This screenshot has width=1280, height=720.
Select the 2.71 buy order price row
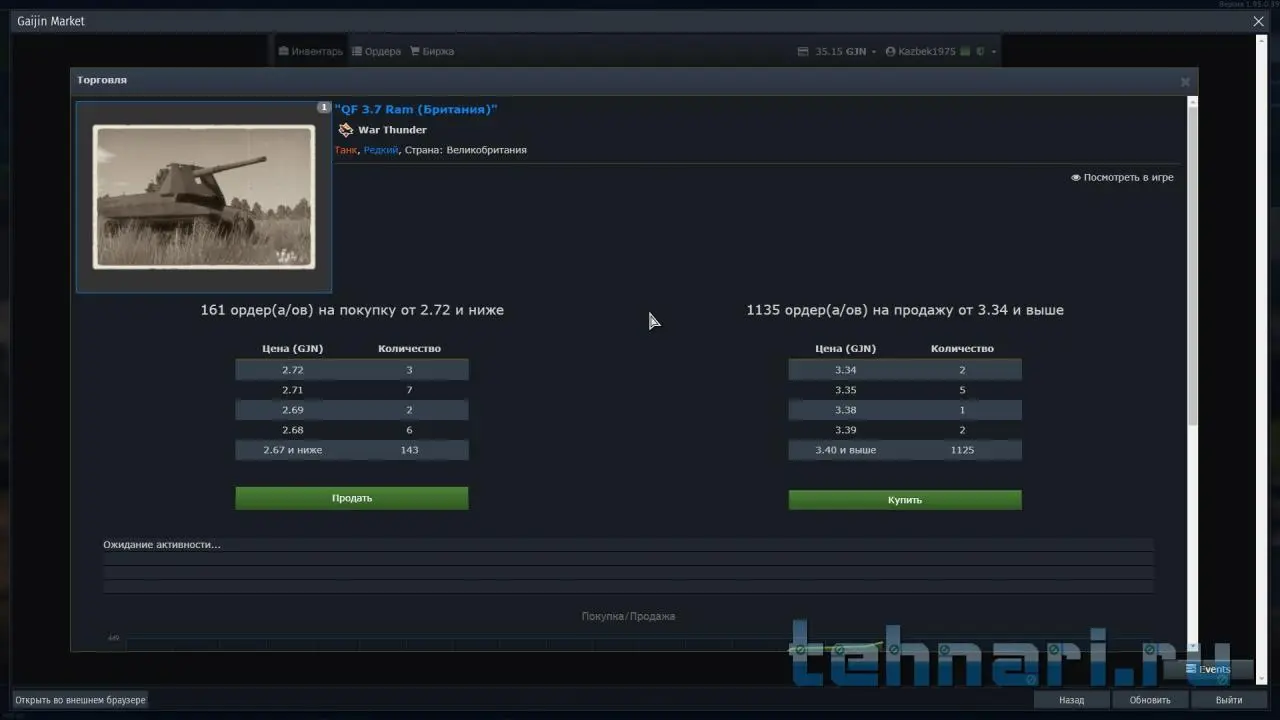352,390
